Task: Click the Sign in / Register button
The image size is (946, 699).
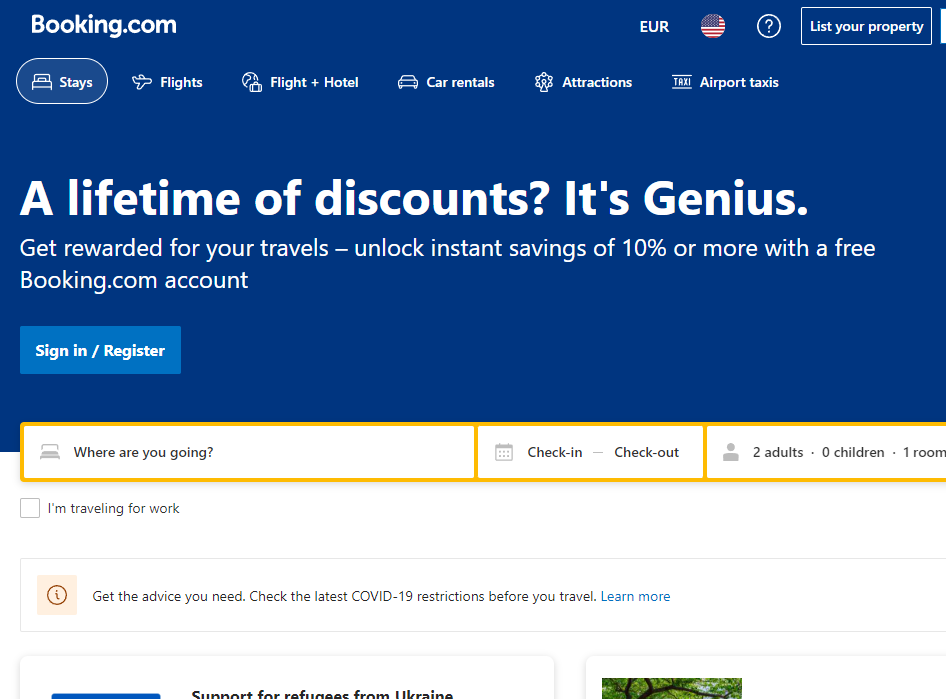Action: 100,350
